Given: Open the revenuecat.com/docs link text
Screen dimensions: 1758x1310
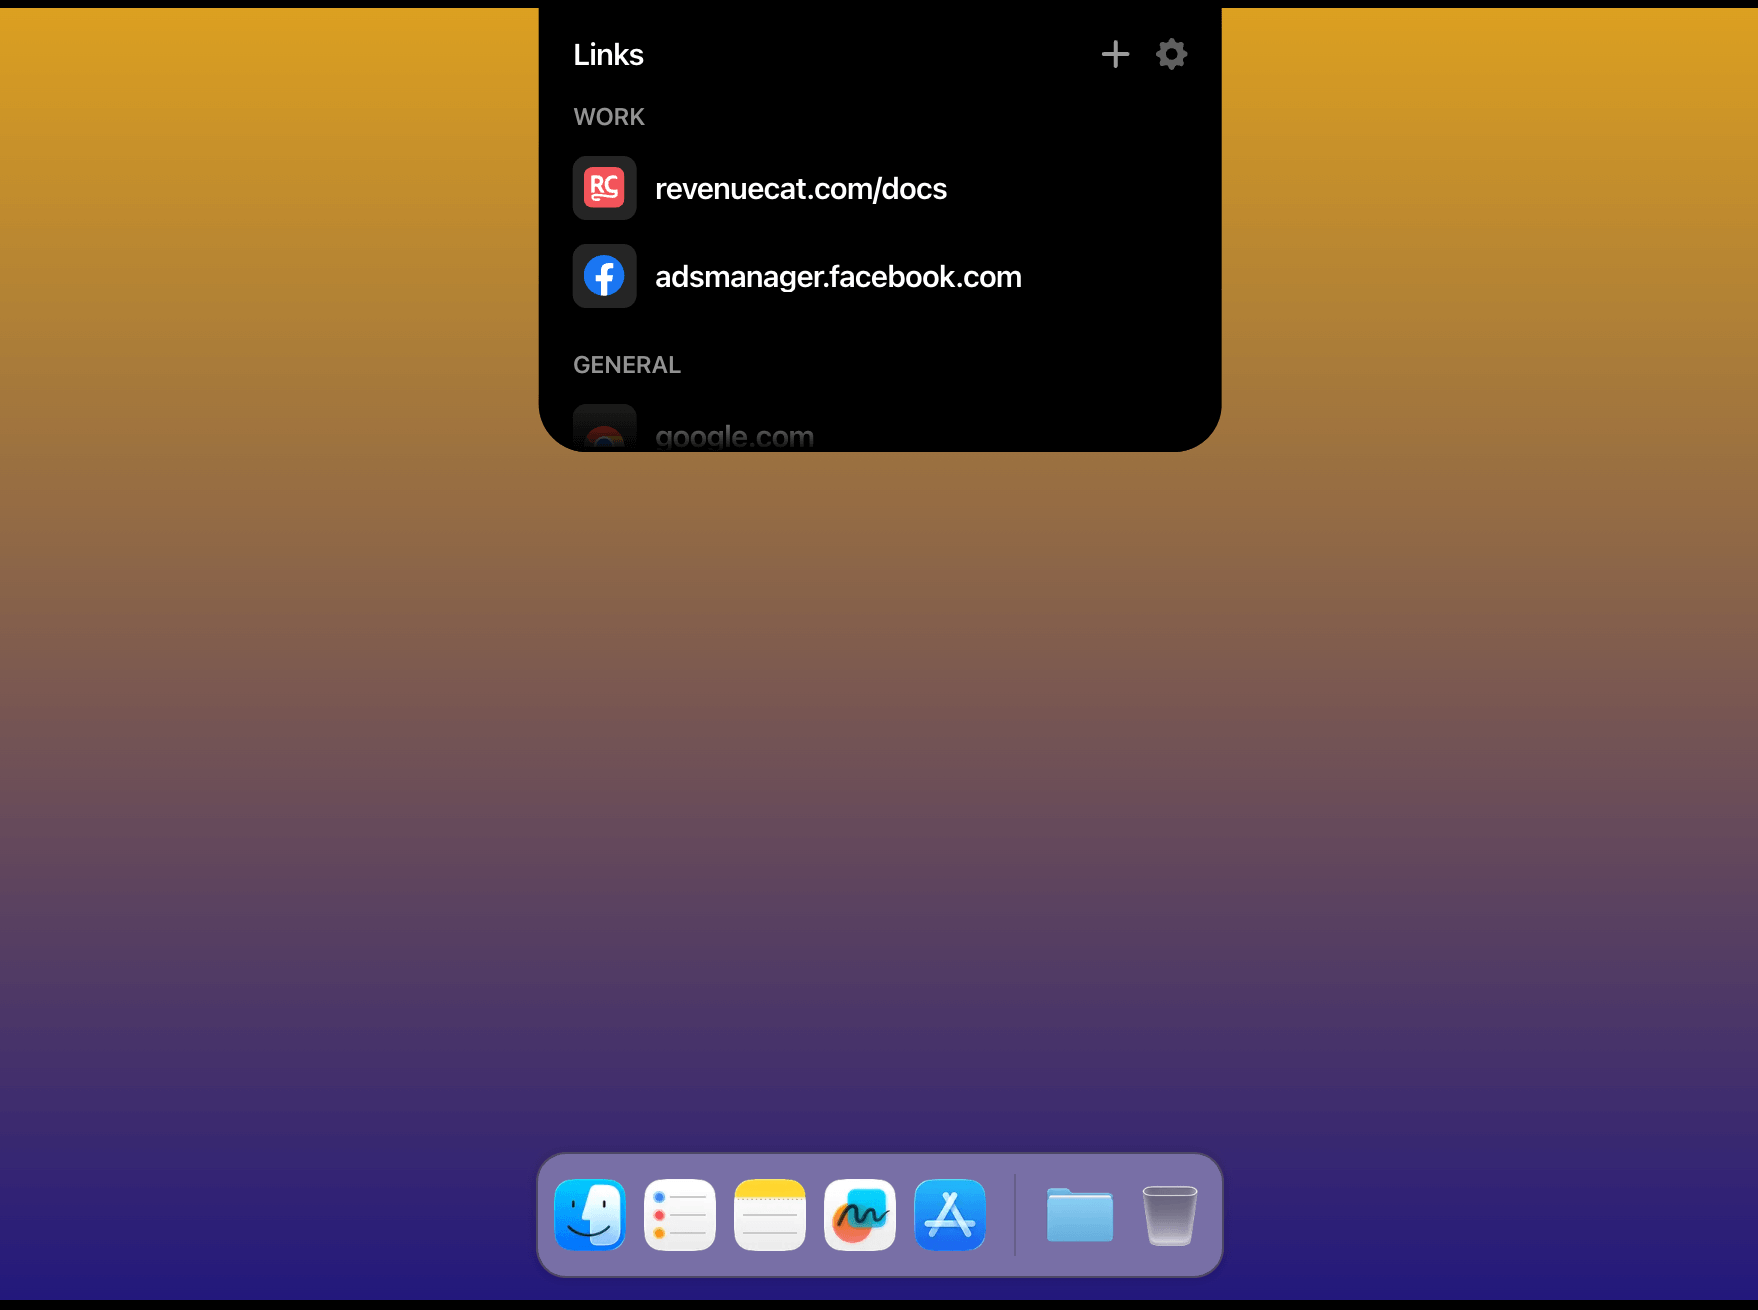Looking at the screenshot, I should 800,189.
